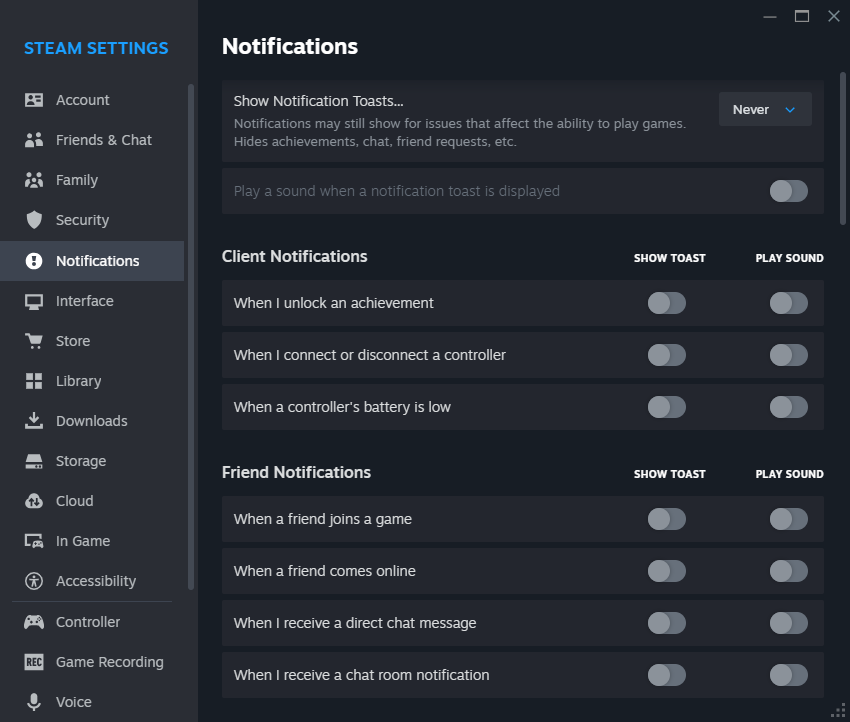Open the Controller gamepad icon
Image resolution: width=850 pixels, height=722 pixels.
click(x=34, y=622)
